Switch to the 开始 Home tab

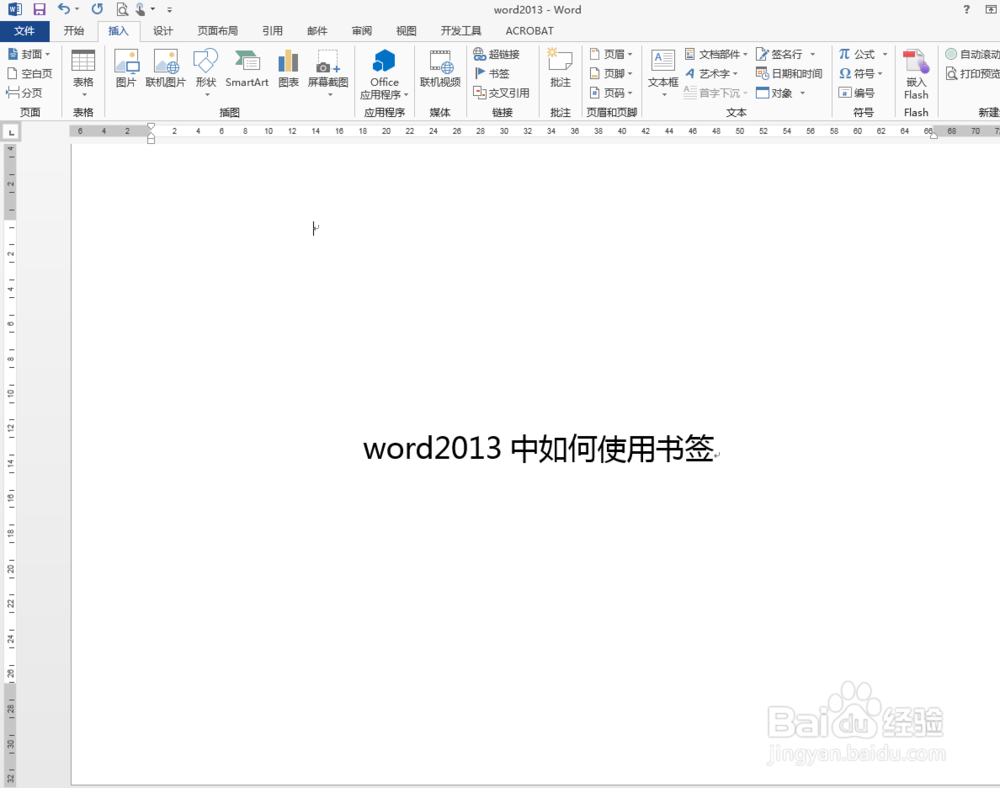coord(74,31)
